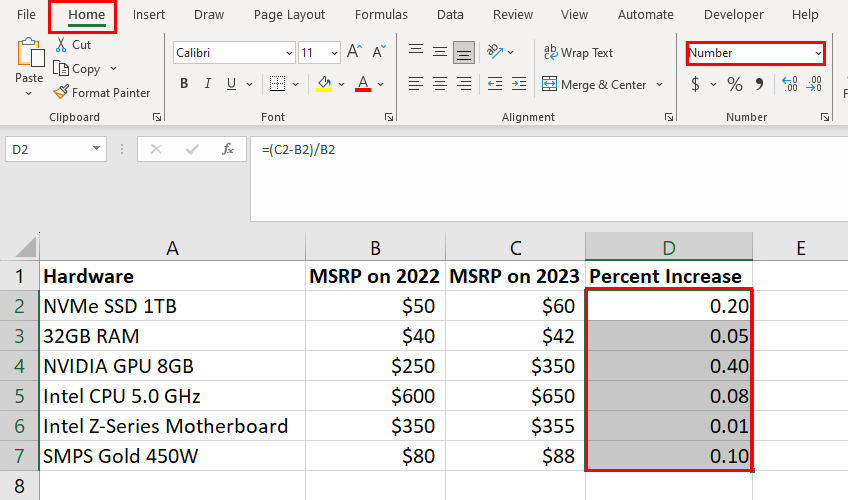The width and height of the screenshot is (848, 500).
Task: Click the Paste button
Action: pyautogui.click(x=29, y=61)
